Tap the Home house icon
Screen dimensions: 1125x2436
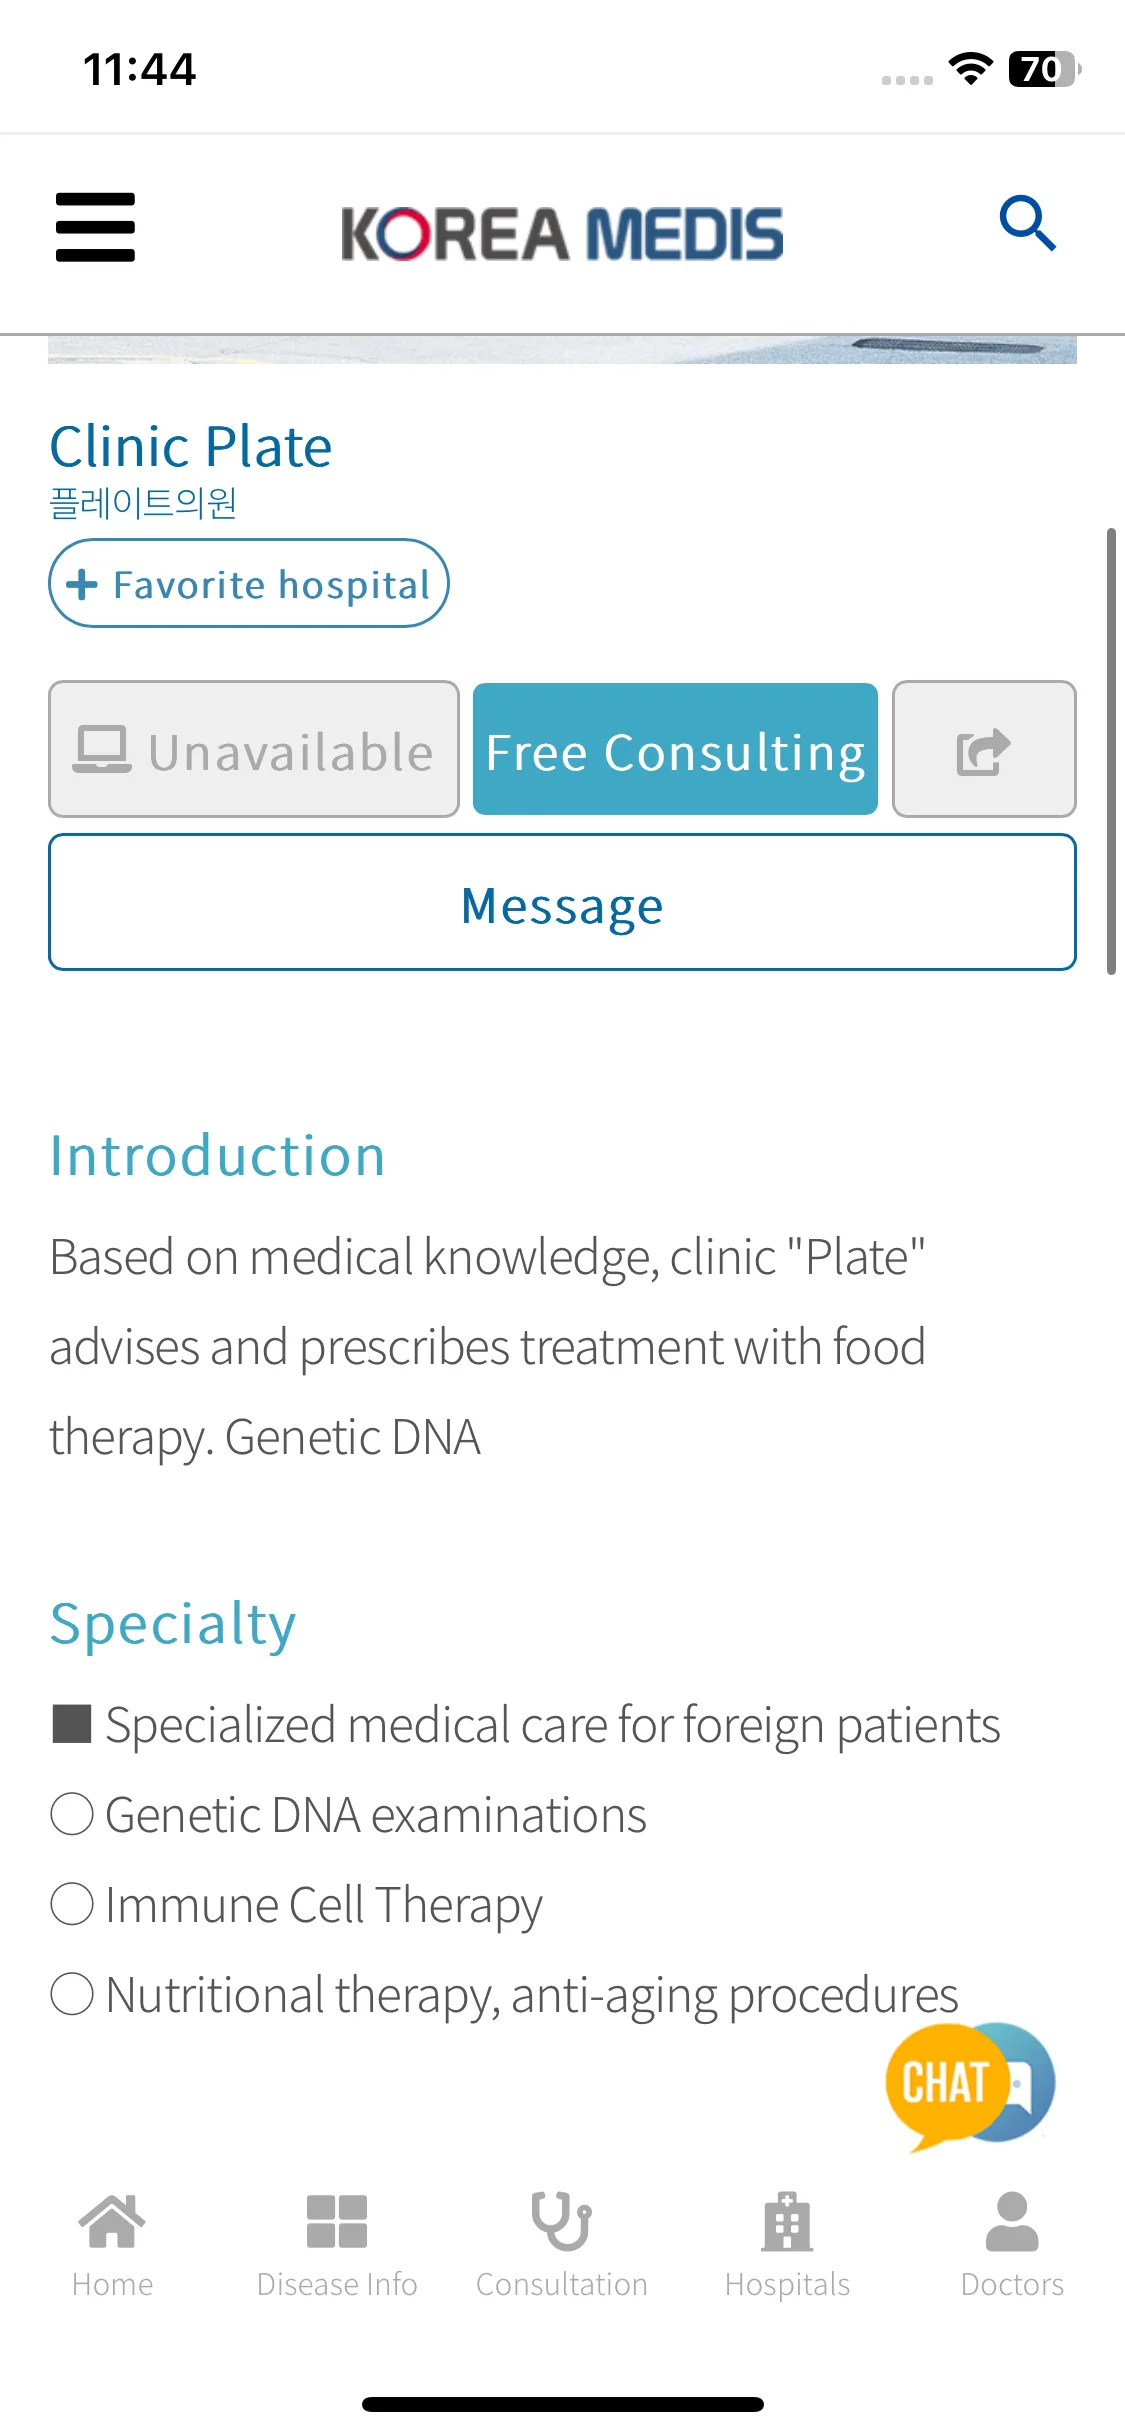(112, 2222)
